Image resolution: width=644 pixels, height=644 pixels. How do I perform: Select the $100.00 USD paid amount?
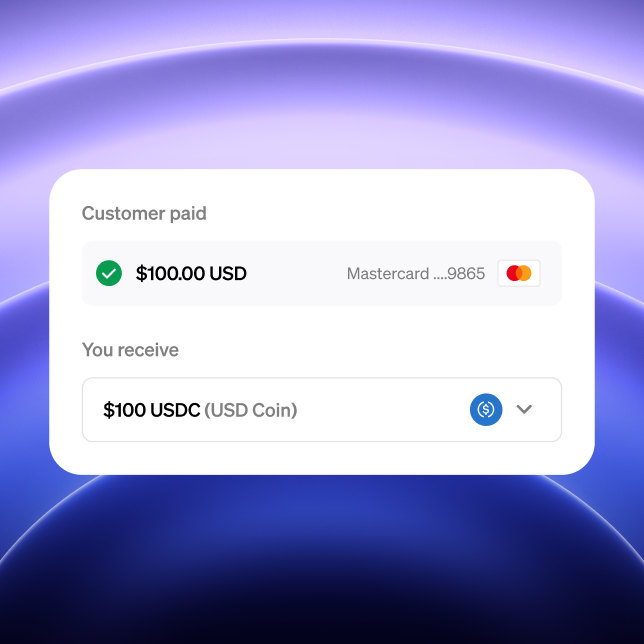191,274
